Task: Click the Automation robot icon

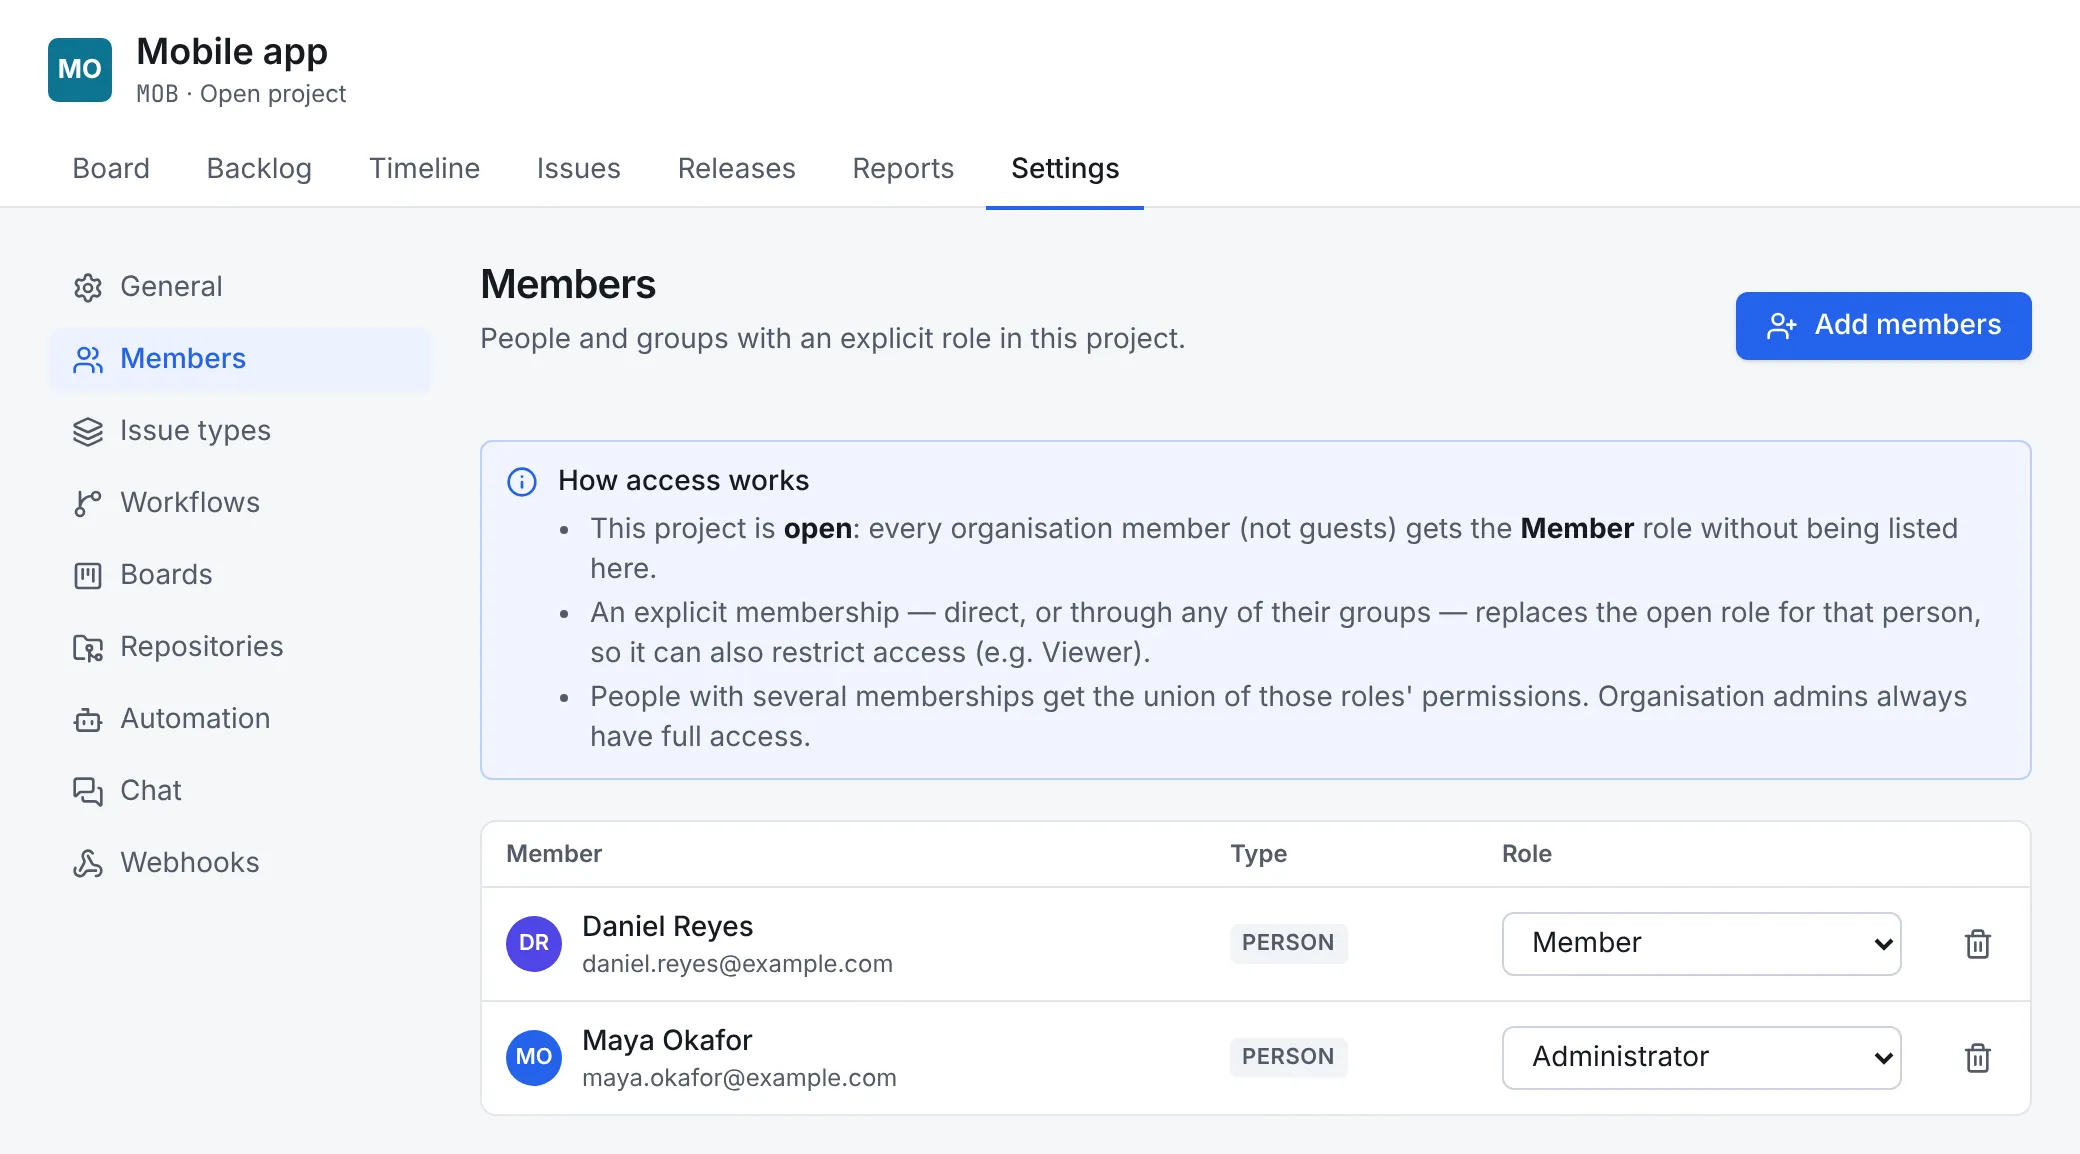Action: coord(88,719)
